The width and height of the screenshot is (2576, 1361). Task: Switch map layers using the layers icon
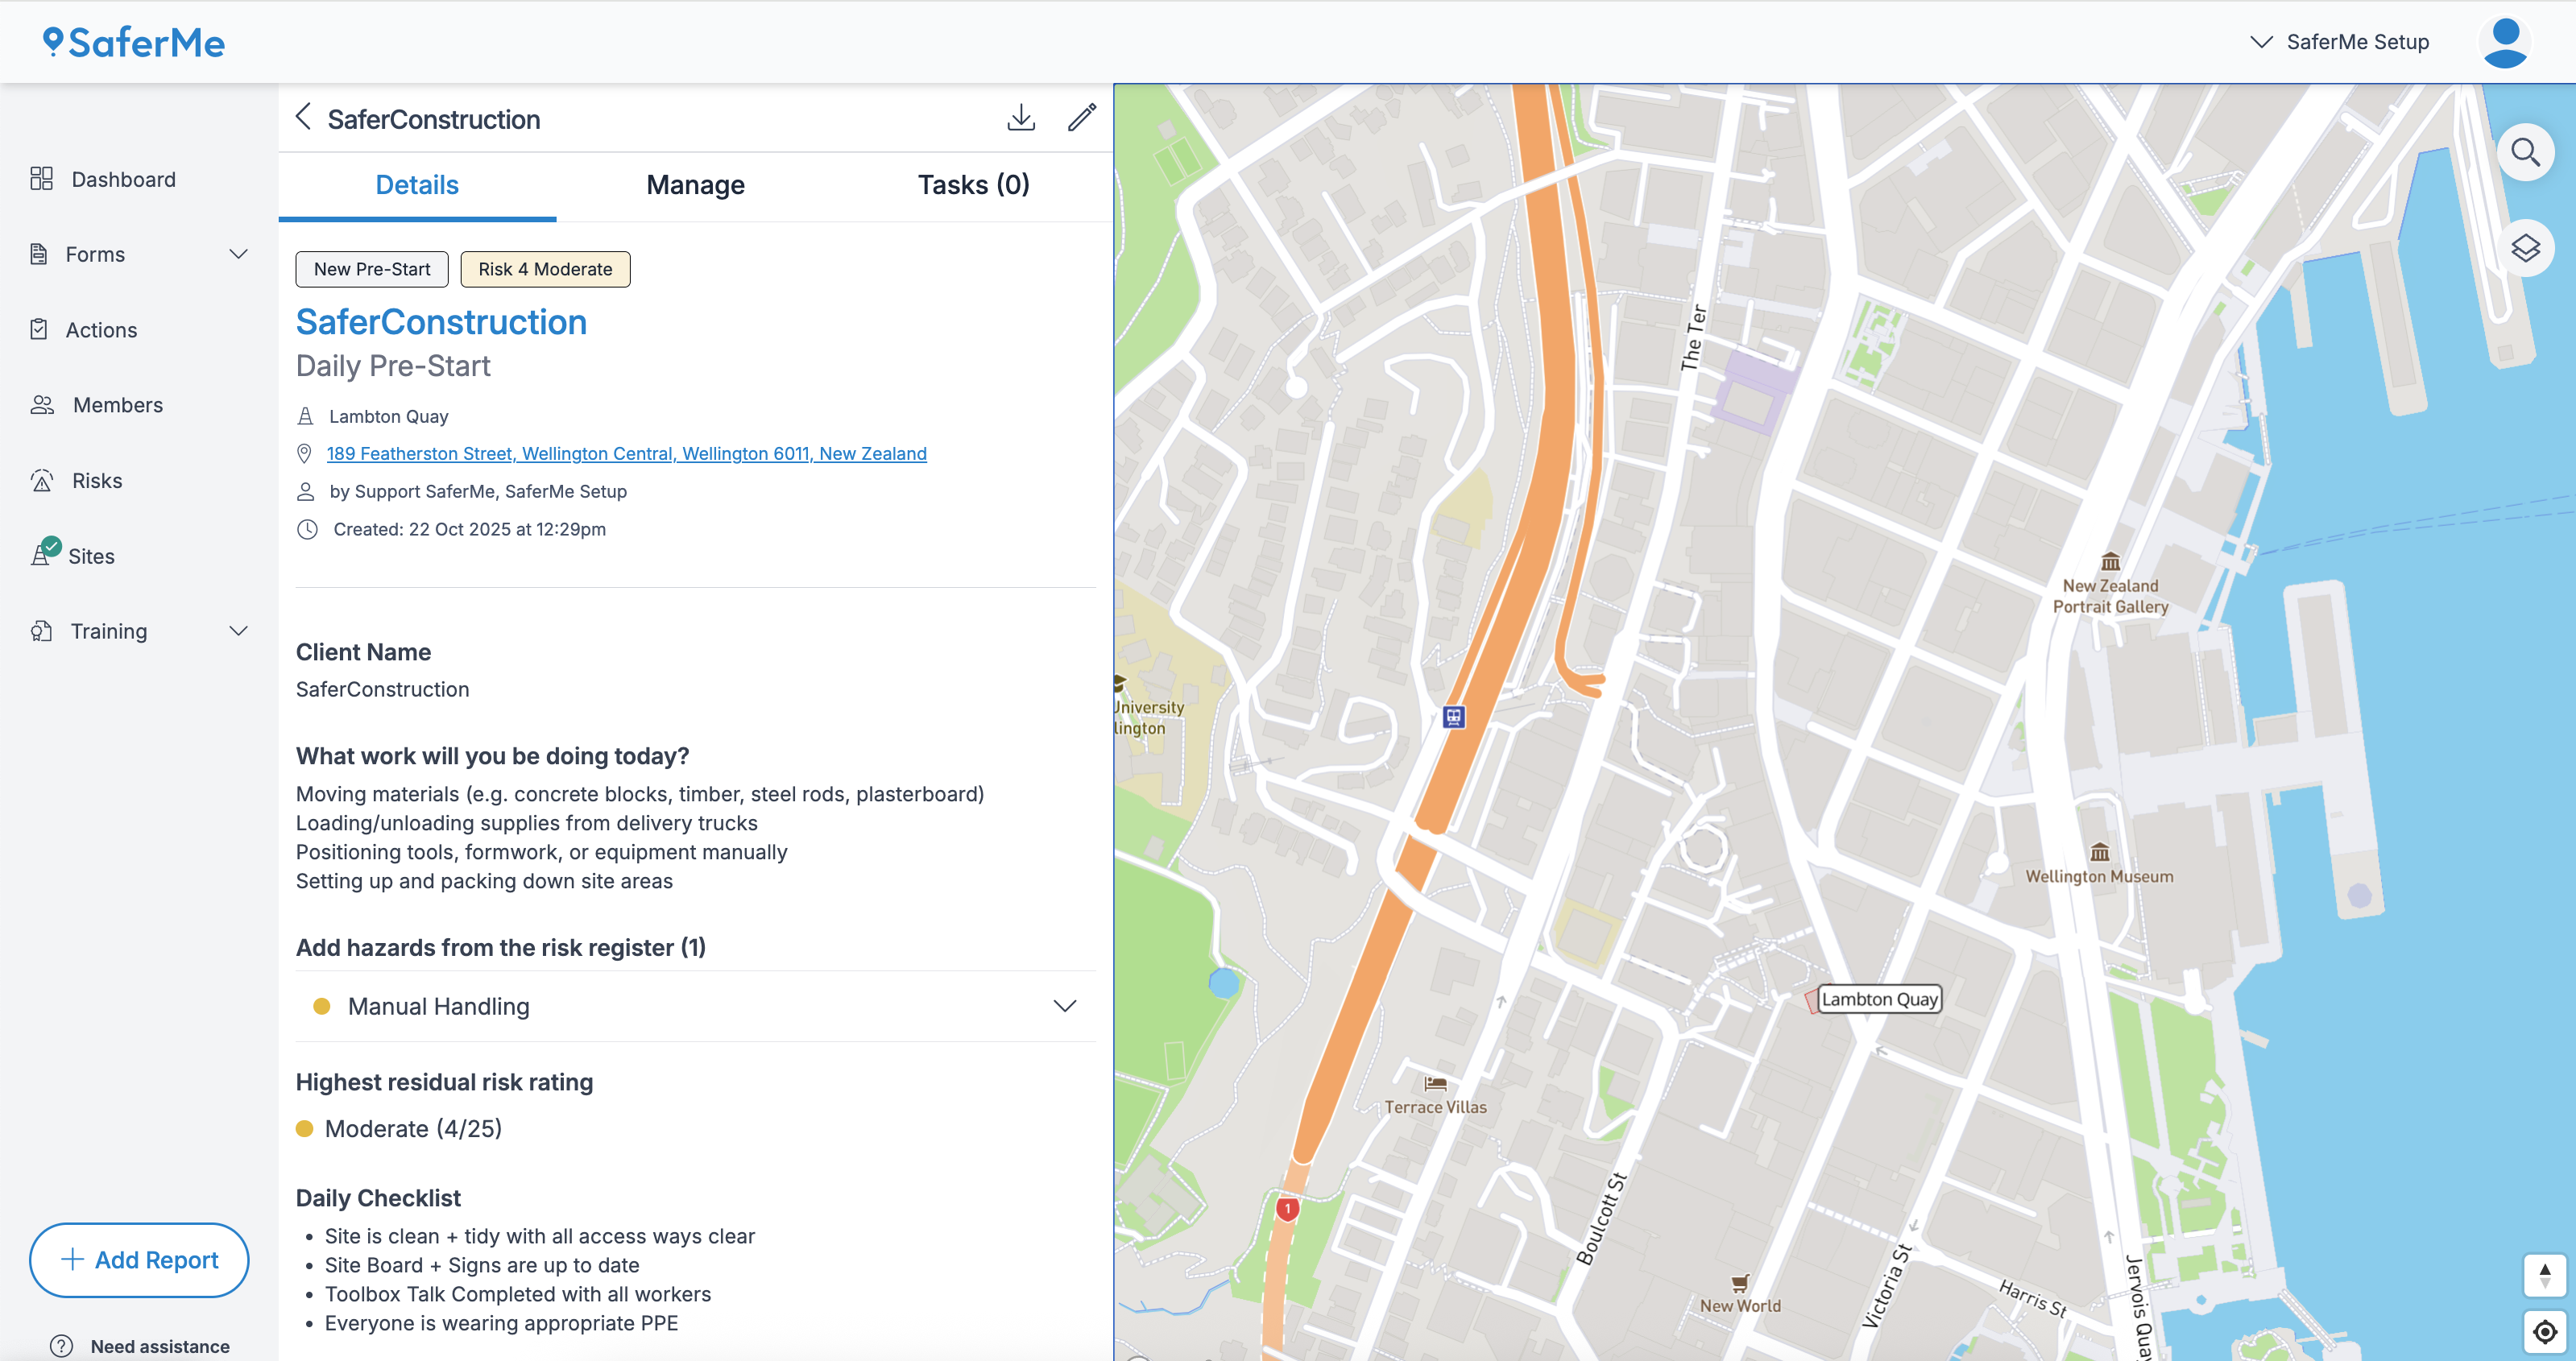(2527, 247)
